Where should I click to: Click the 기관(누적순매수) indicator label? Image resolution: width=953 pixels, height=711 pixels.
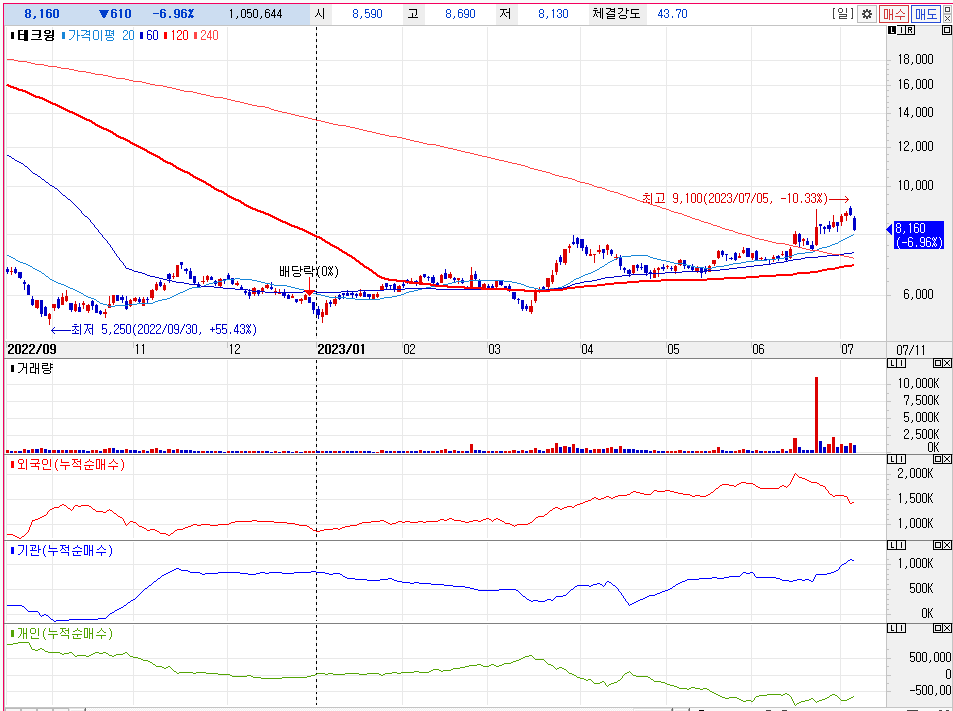(65, 551)
